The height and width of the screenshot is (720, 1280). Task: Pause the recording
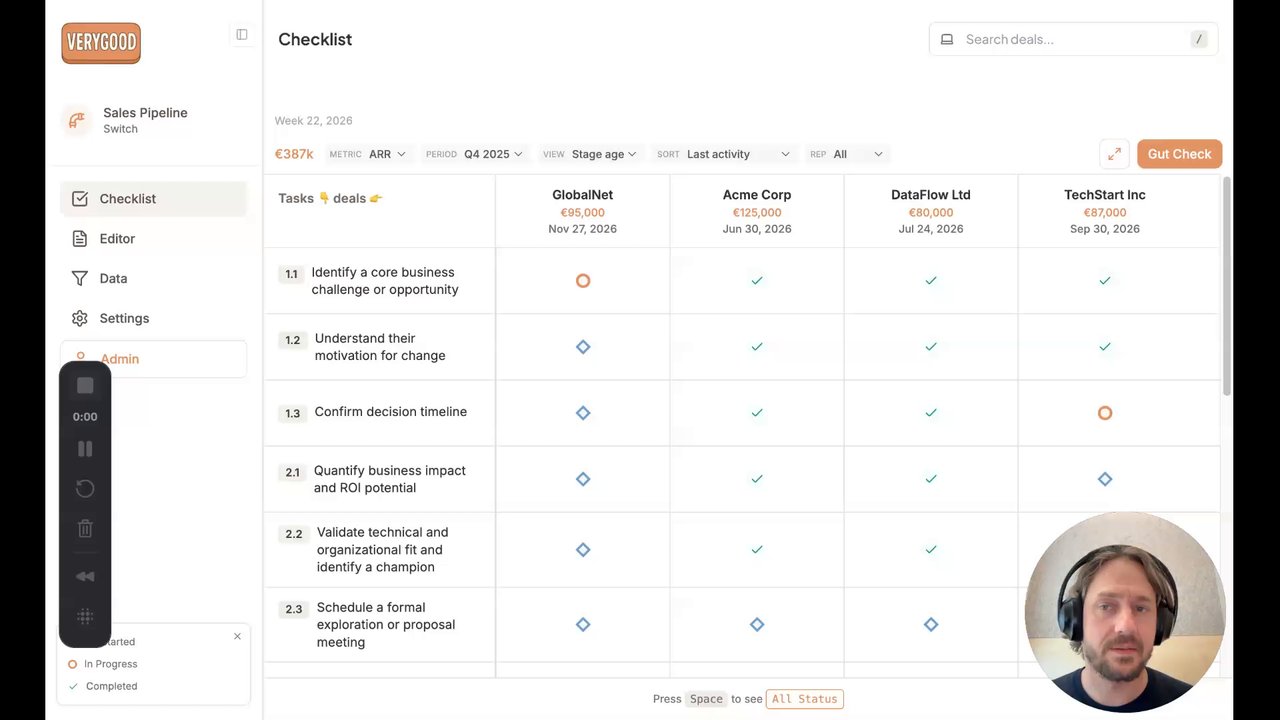(x=85, y=449)
